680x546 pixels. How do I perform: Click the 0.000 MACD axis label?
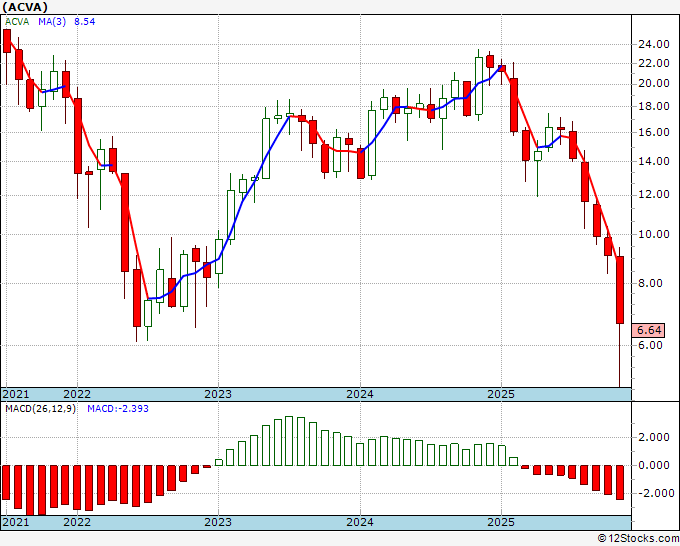click(656, 465)
